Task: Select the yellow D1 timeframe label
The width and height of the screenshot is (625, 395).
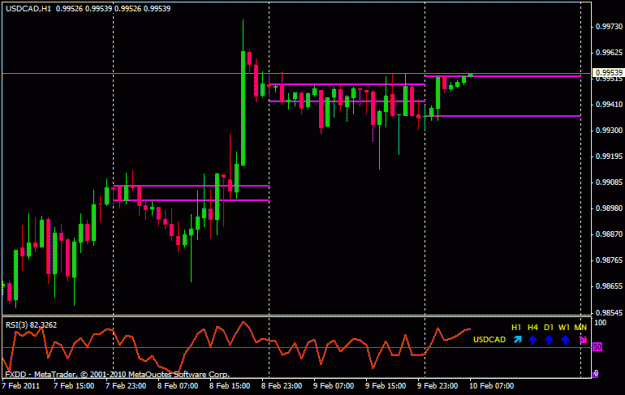Action: (x=548, y=327)
